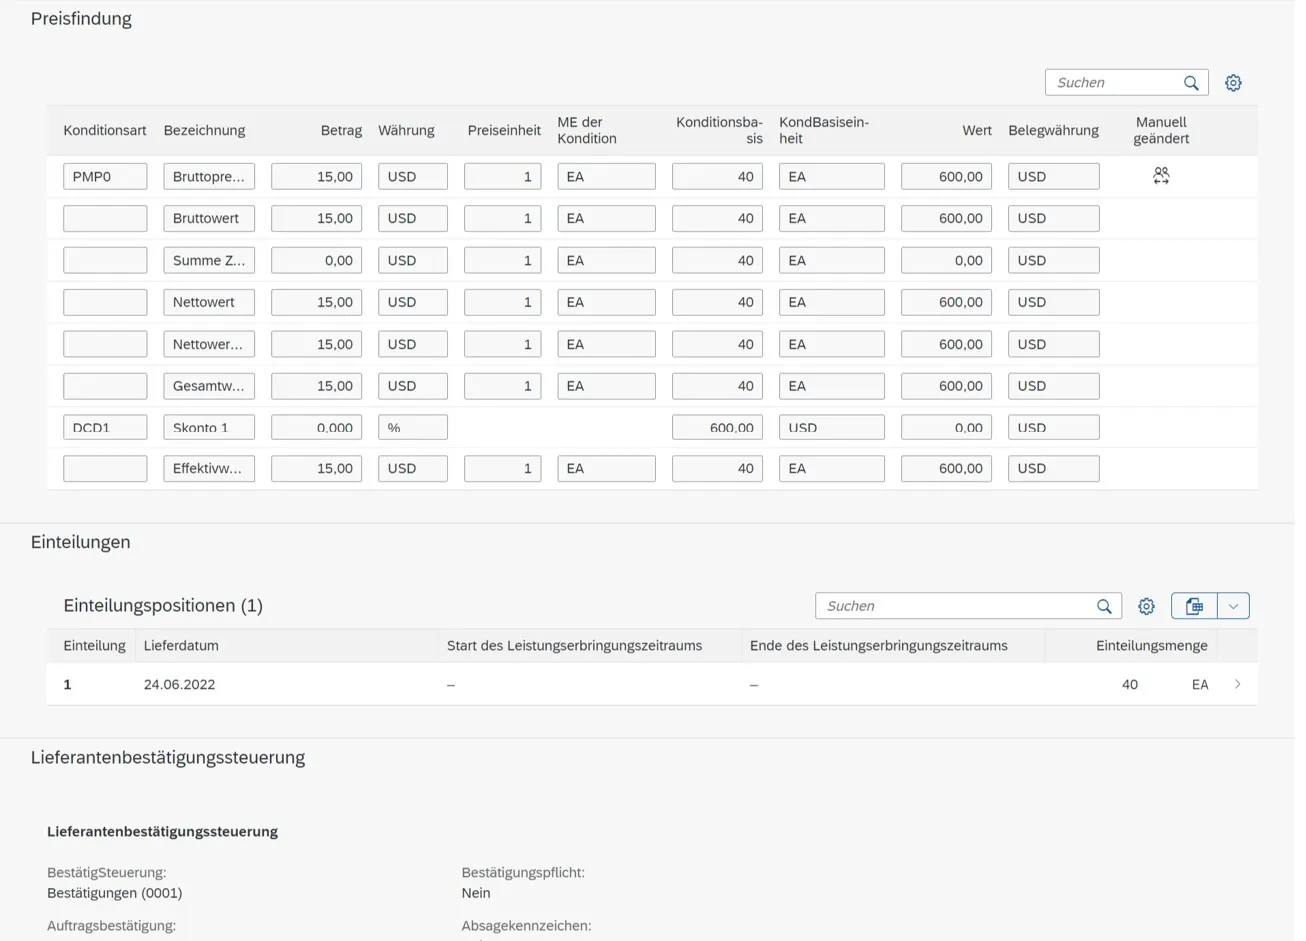The image size is (1306, 941).
Task: Click the Konditionsart column header
Action: point(105,130)
